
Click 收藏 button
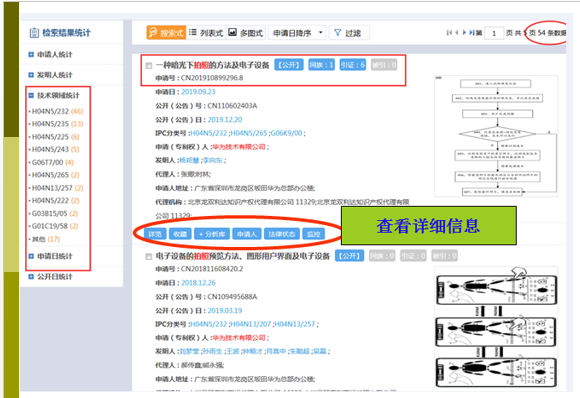point(180,234)
